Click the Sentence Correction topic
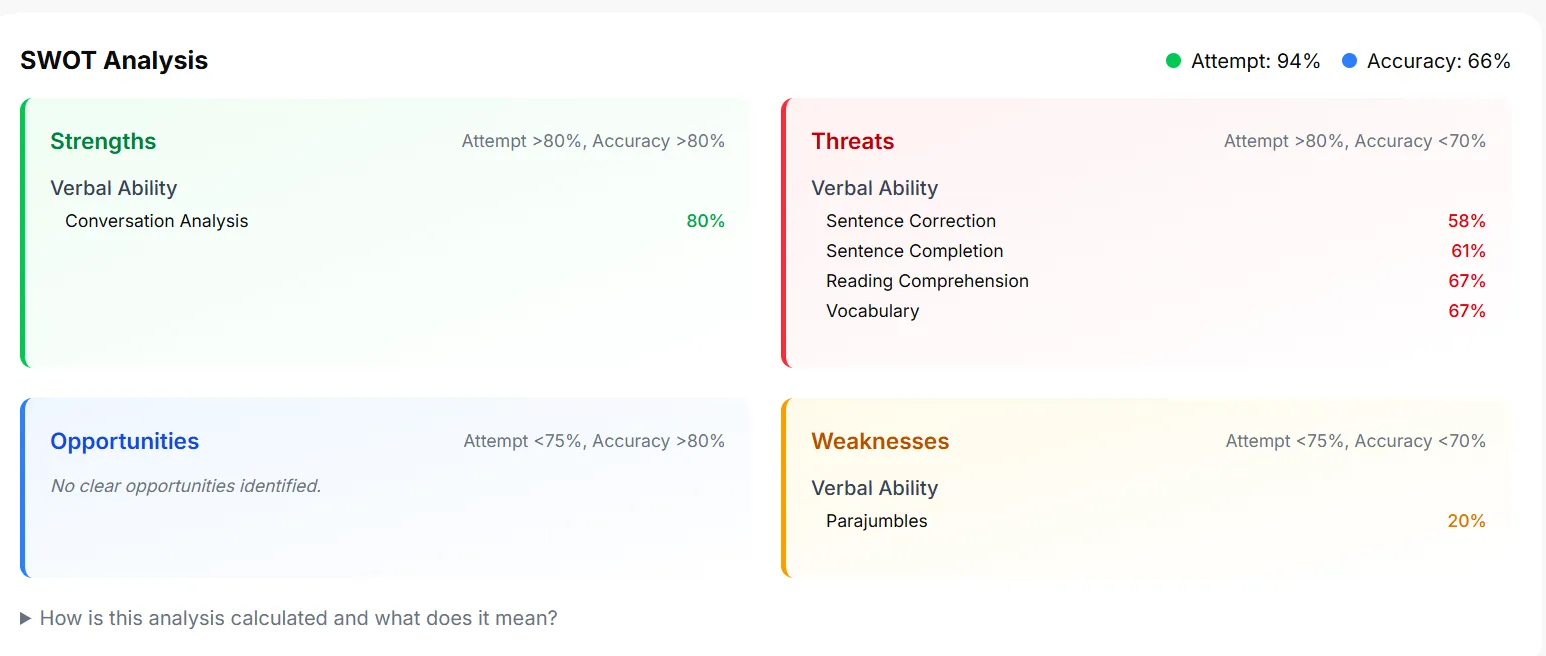This screenshot has width=1546, height=656. click(x=911, y=221)
